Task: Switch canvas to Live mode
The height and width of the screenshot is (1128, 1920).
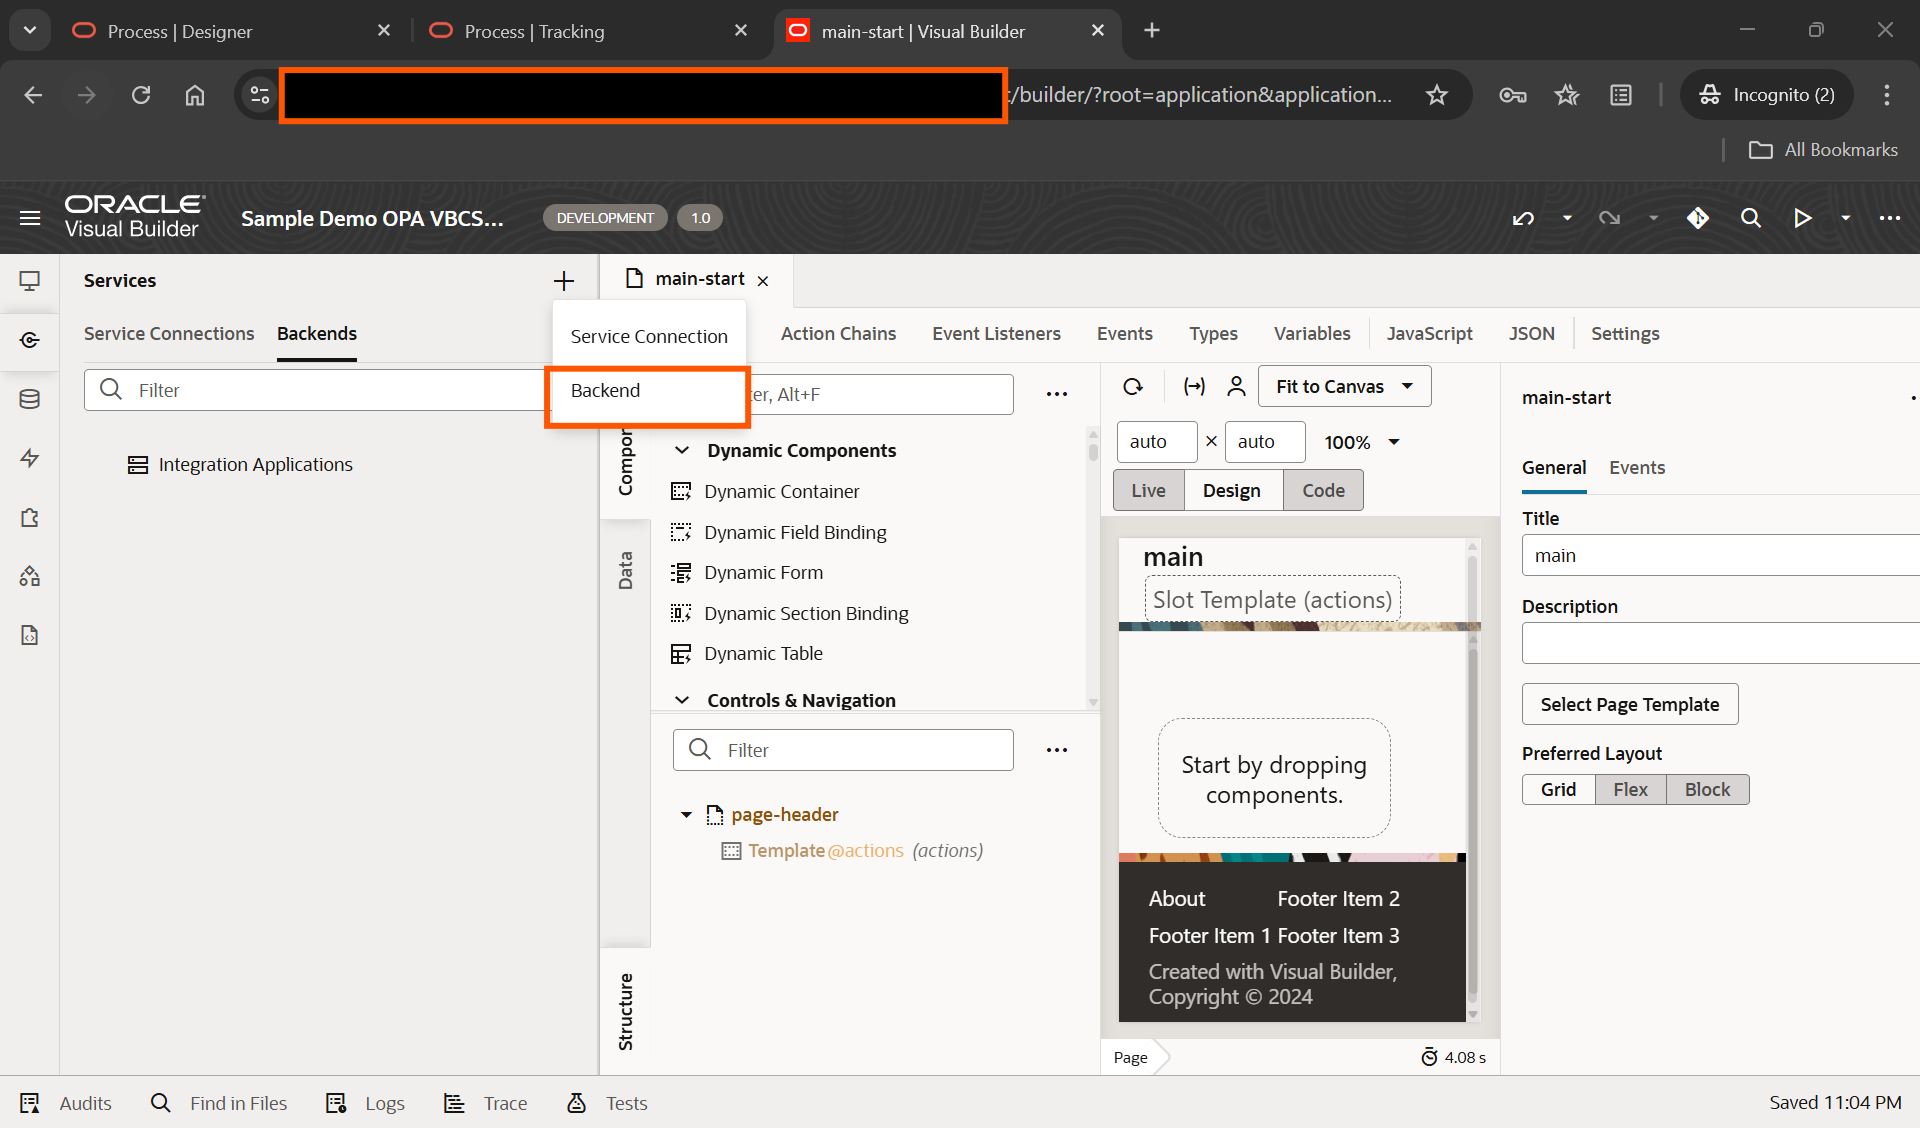Action: (x=1147, y=489)
